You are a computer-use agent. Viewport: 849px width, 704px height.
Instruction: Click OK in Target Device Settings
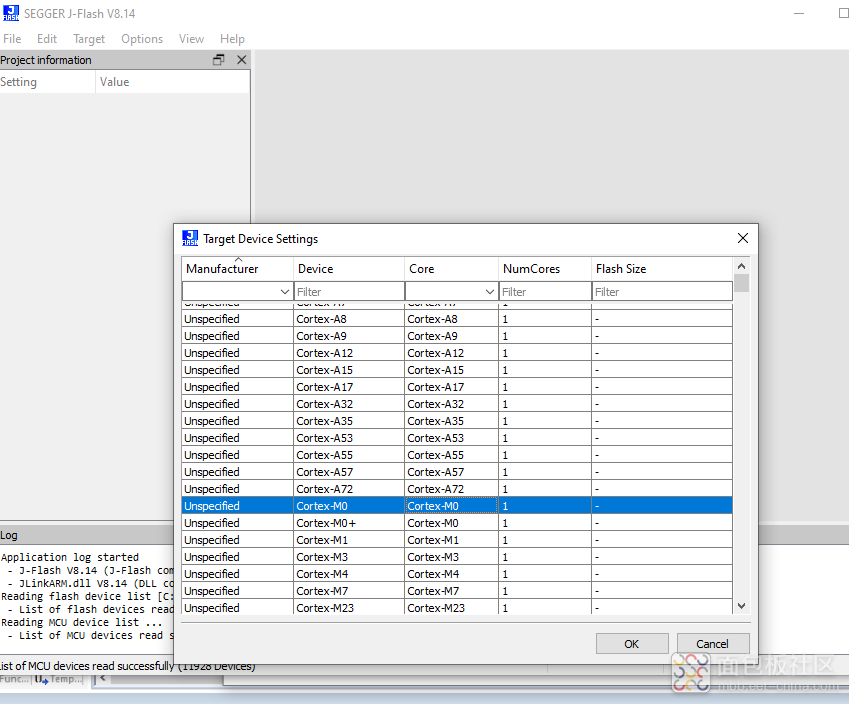pyautogui.click(x=632, y=644)
